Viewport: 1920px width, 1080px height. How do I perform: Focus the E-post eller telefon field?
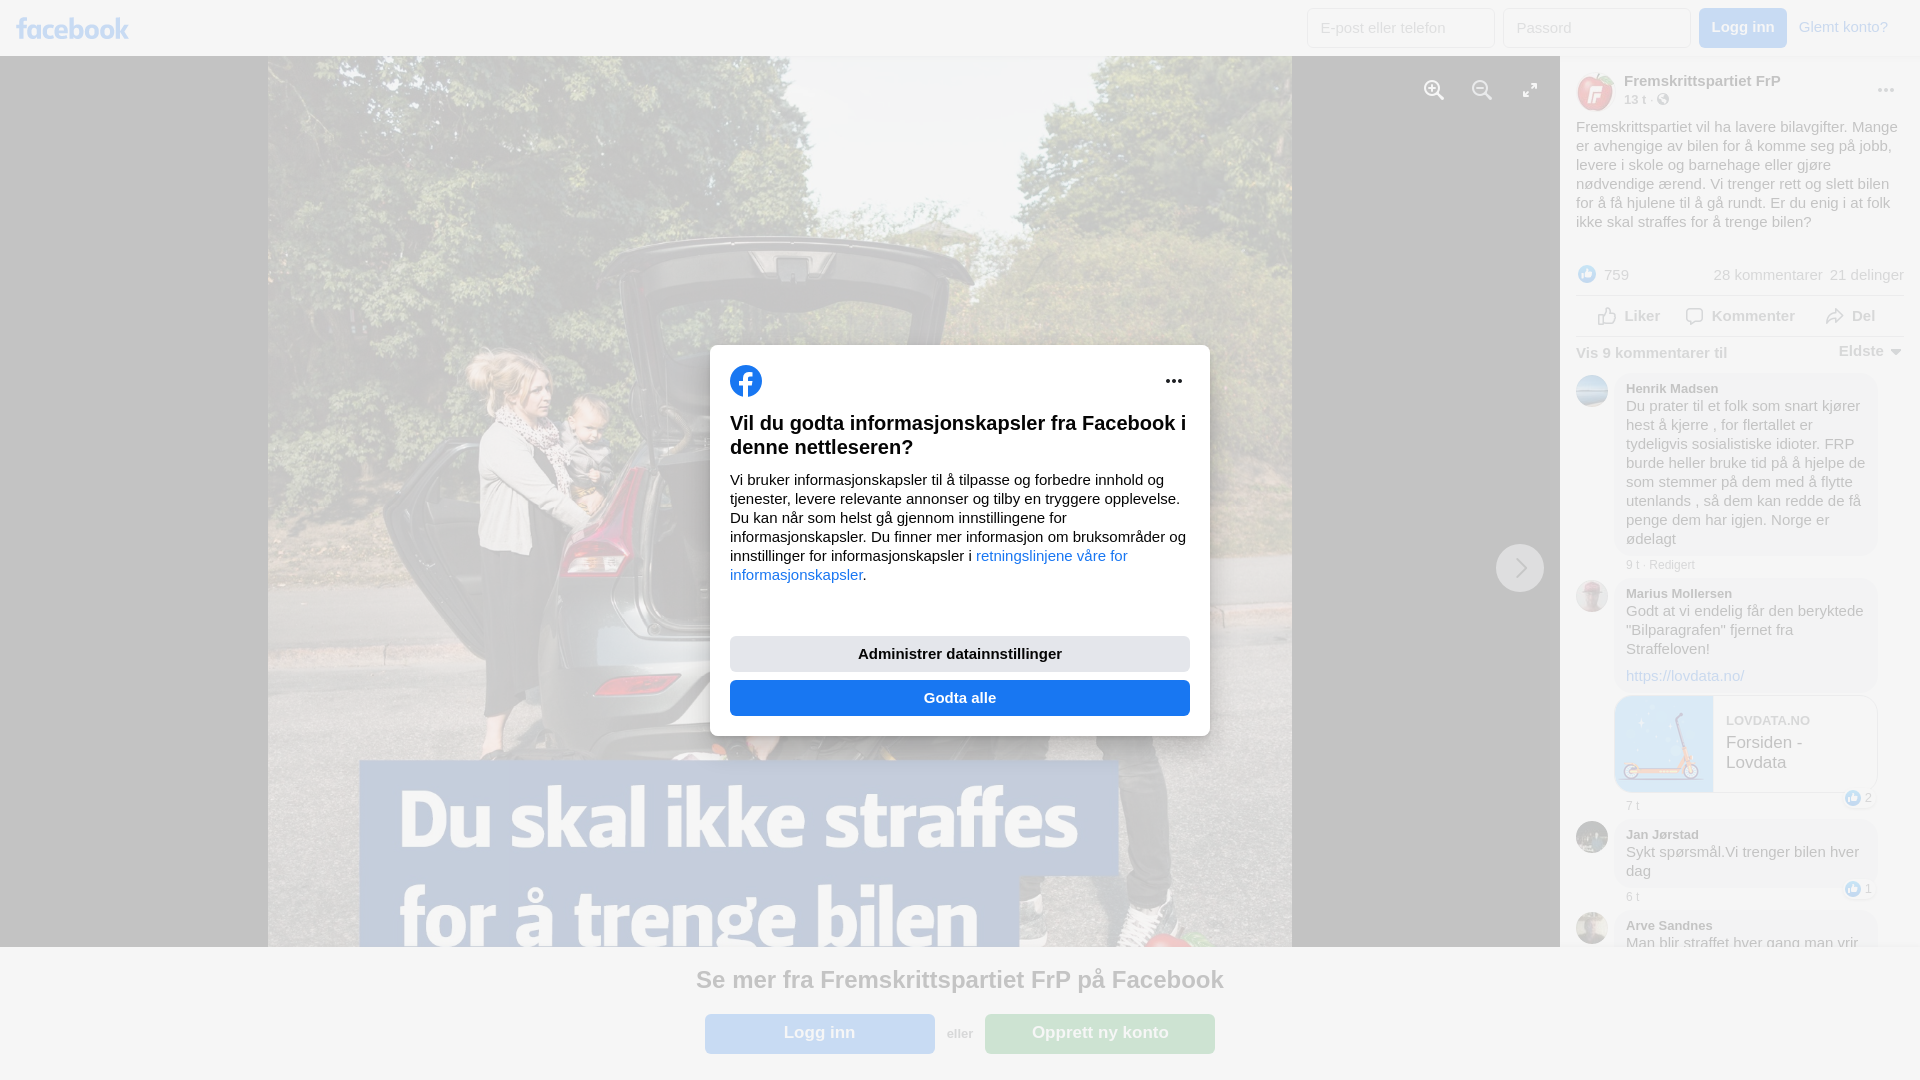(x=1400, y=28)
